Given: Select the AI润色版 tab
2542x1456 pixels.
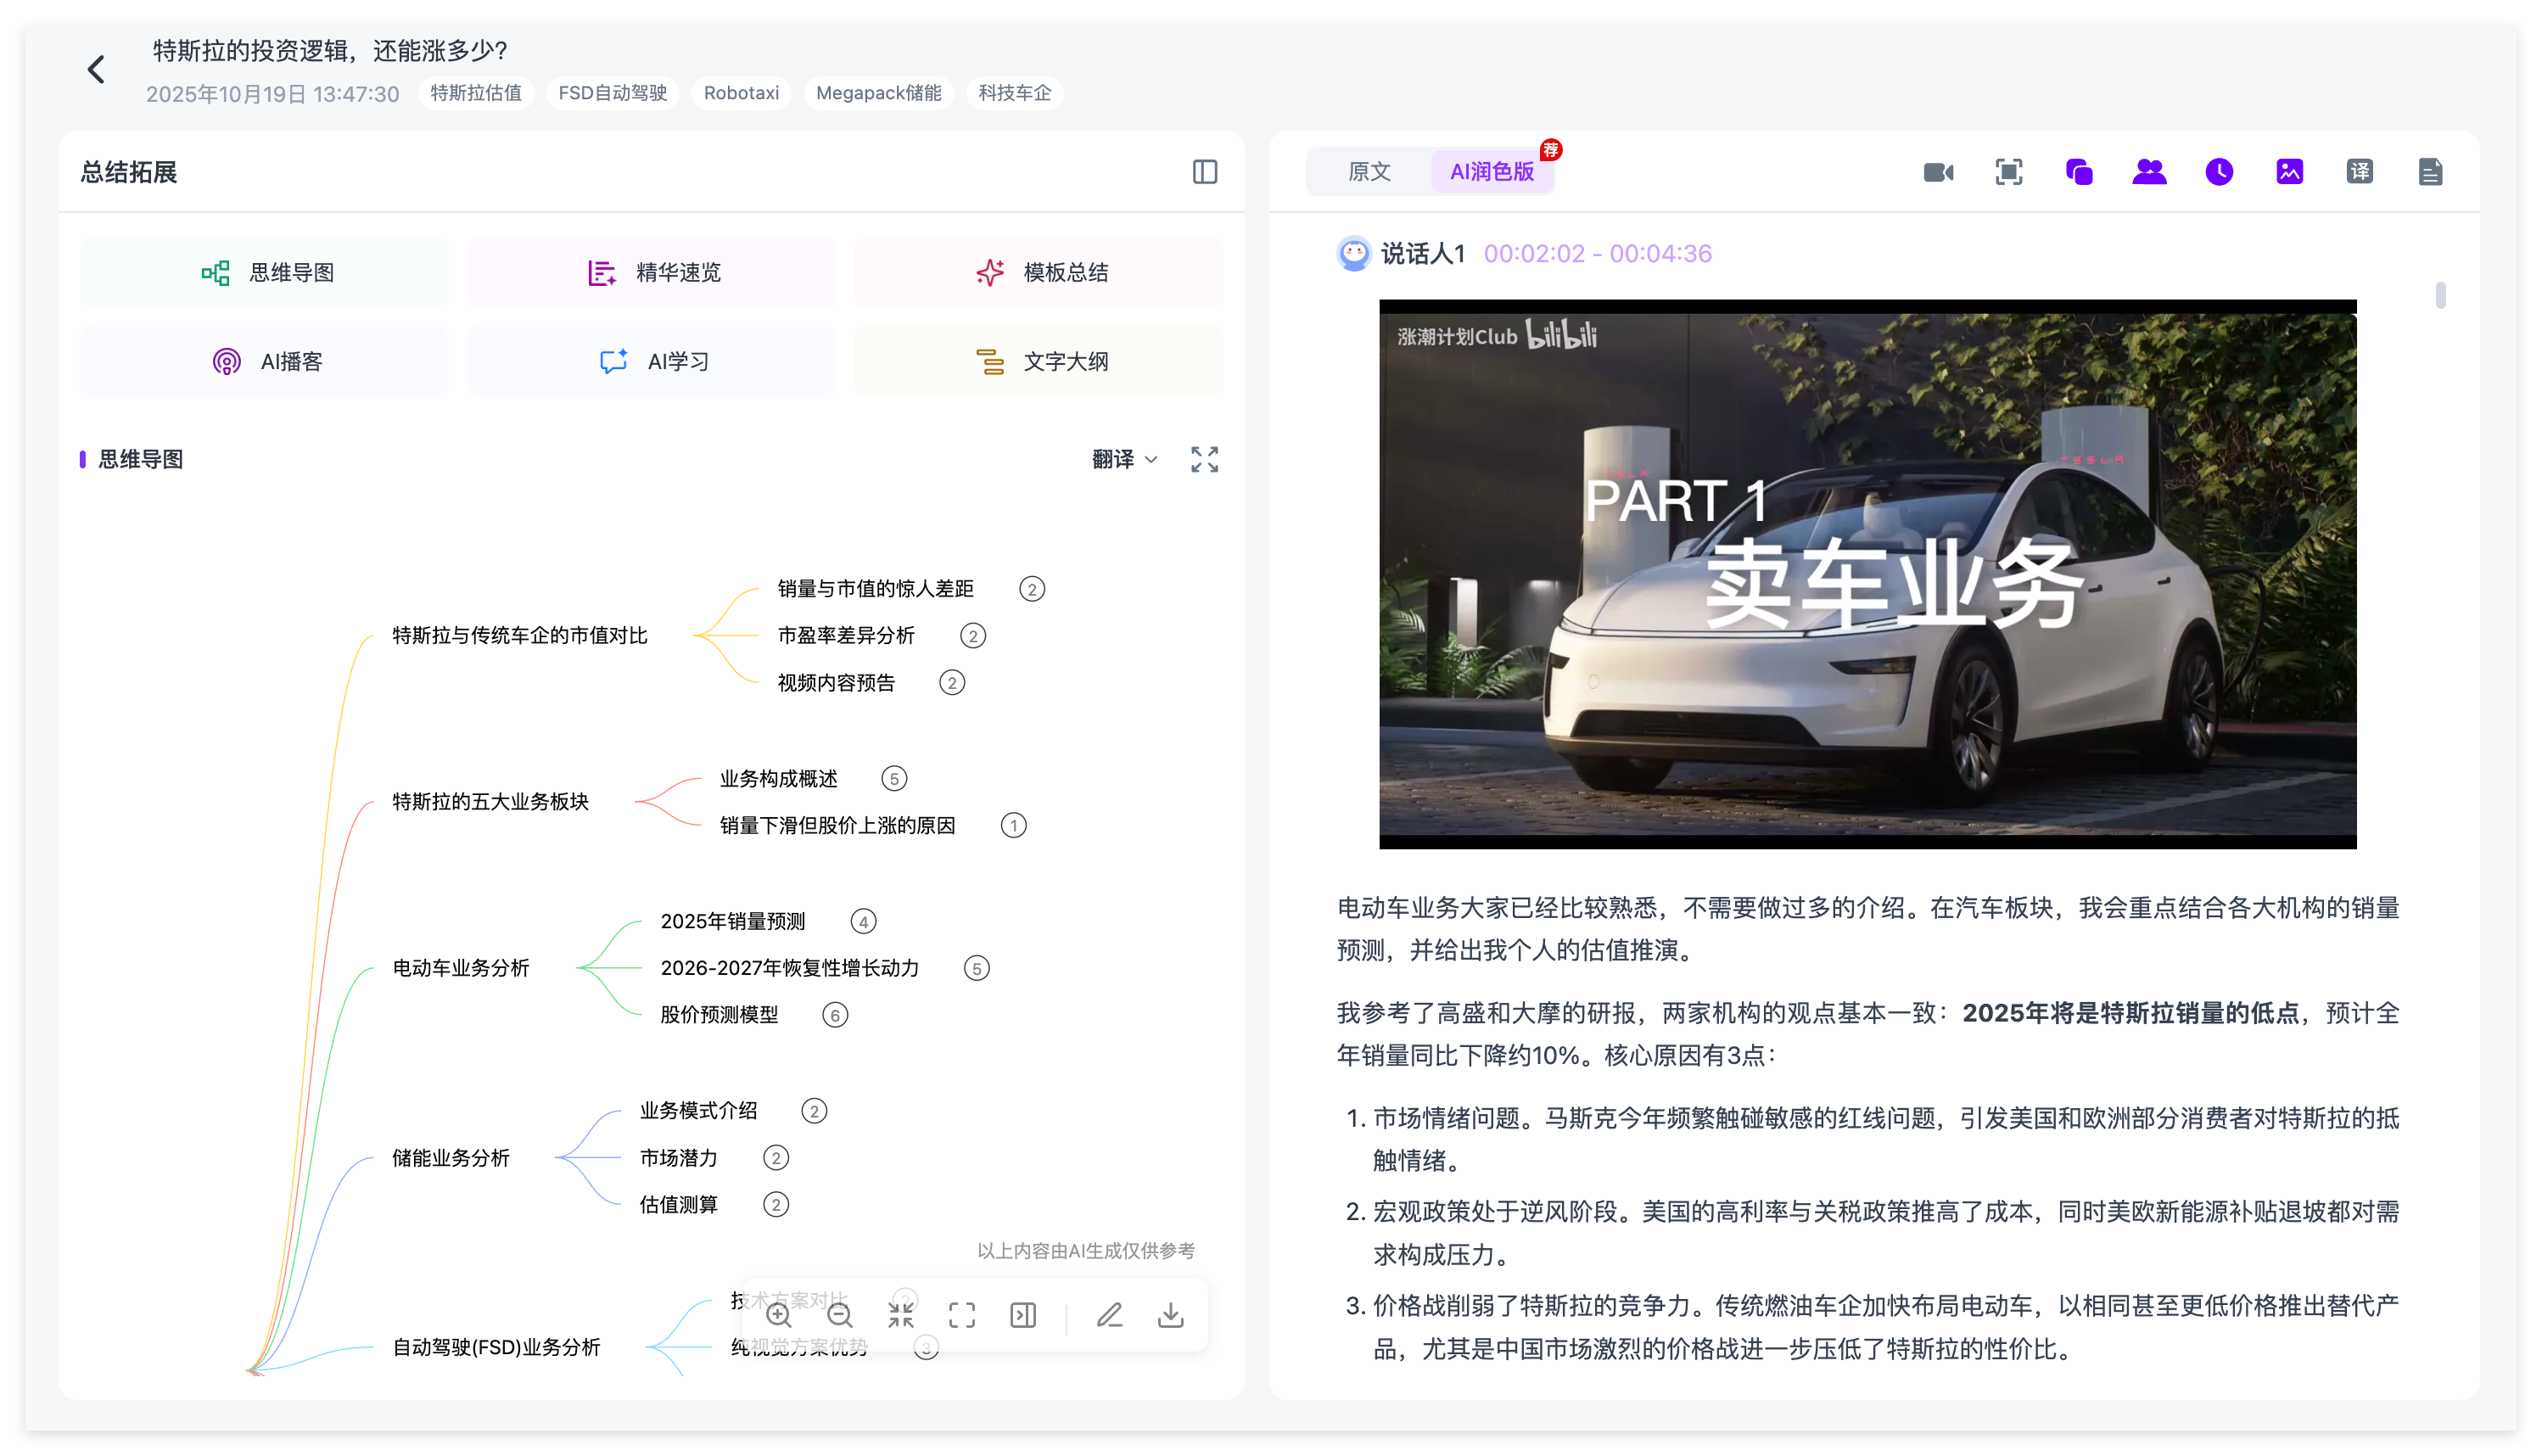Looking at the screenshot, I should click(1492, 172).
